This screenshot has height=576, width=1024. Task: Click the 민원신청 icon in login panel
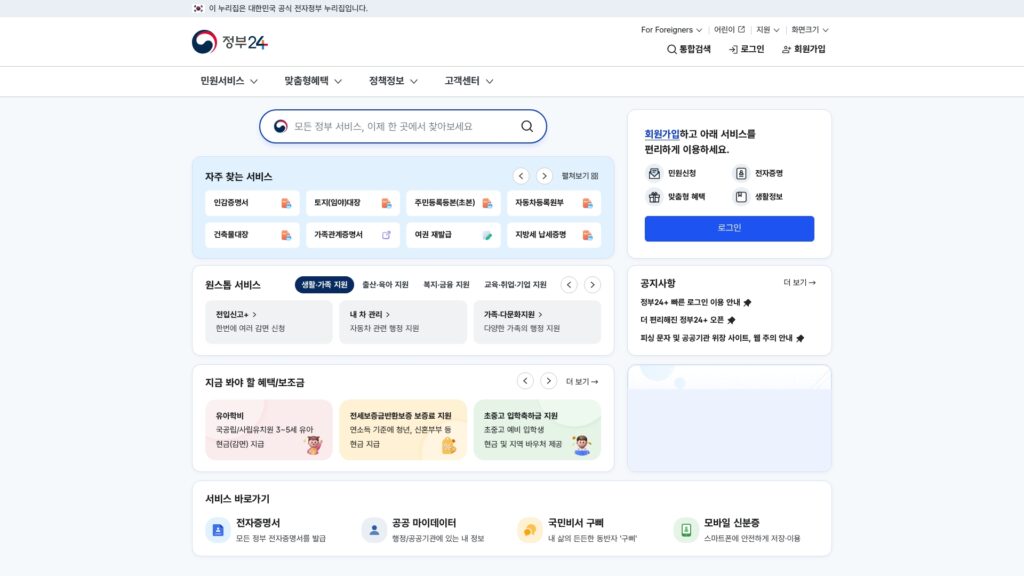point(654,173)
